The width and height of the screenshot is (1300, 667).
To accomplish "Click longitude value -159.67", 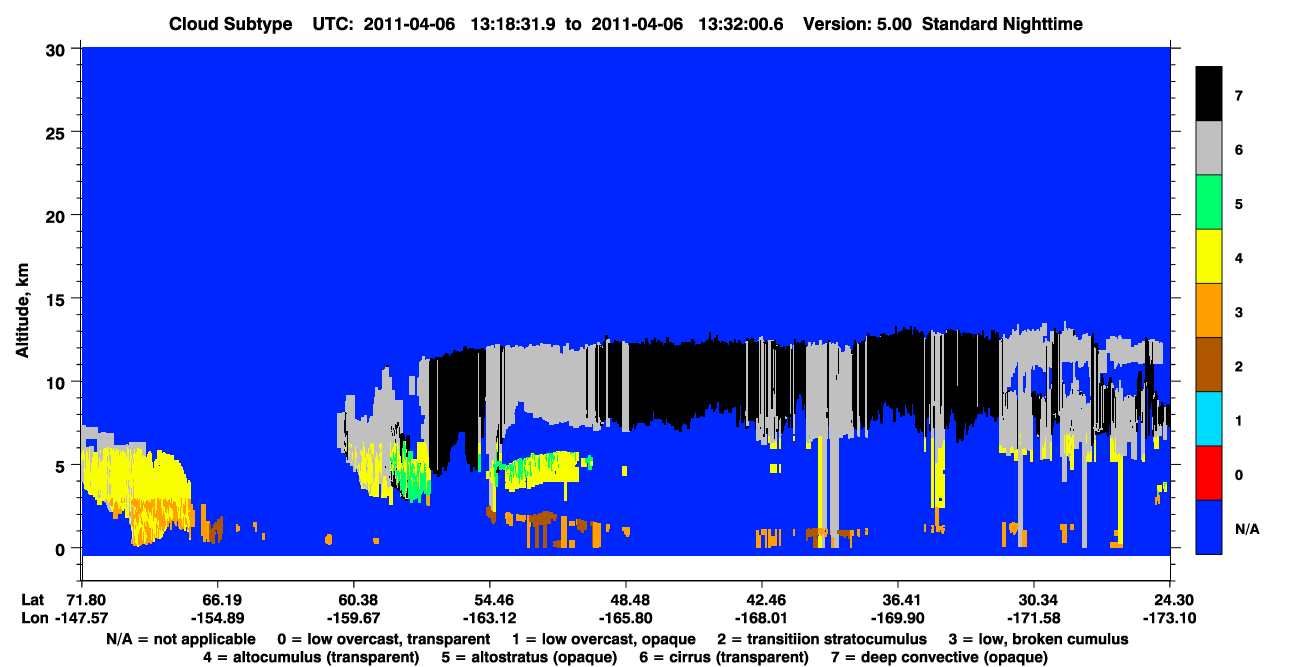I will (x=352, y=618).
